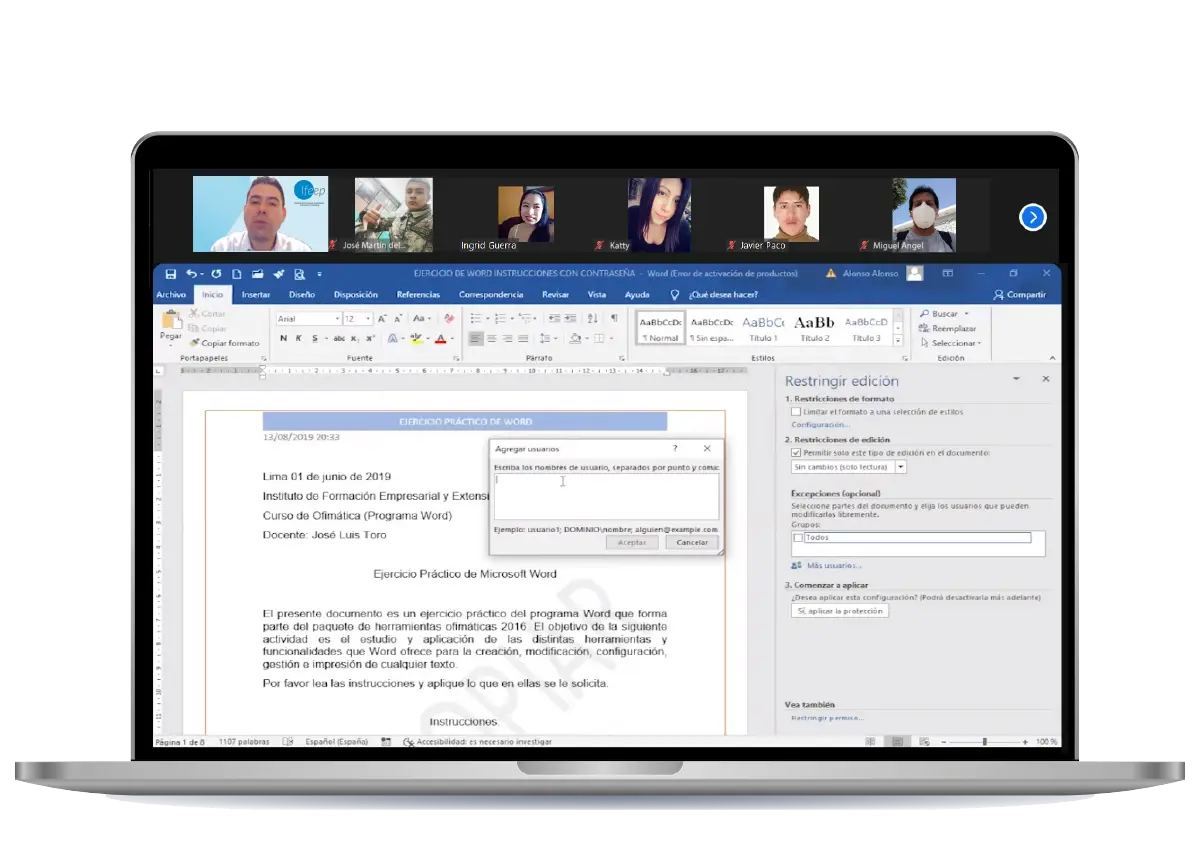Click Copiar formato brush
This screenshot has width=1201, height=861.
point(224,343)
